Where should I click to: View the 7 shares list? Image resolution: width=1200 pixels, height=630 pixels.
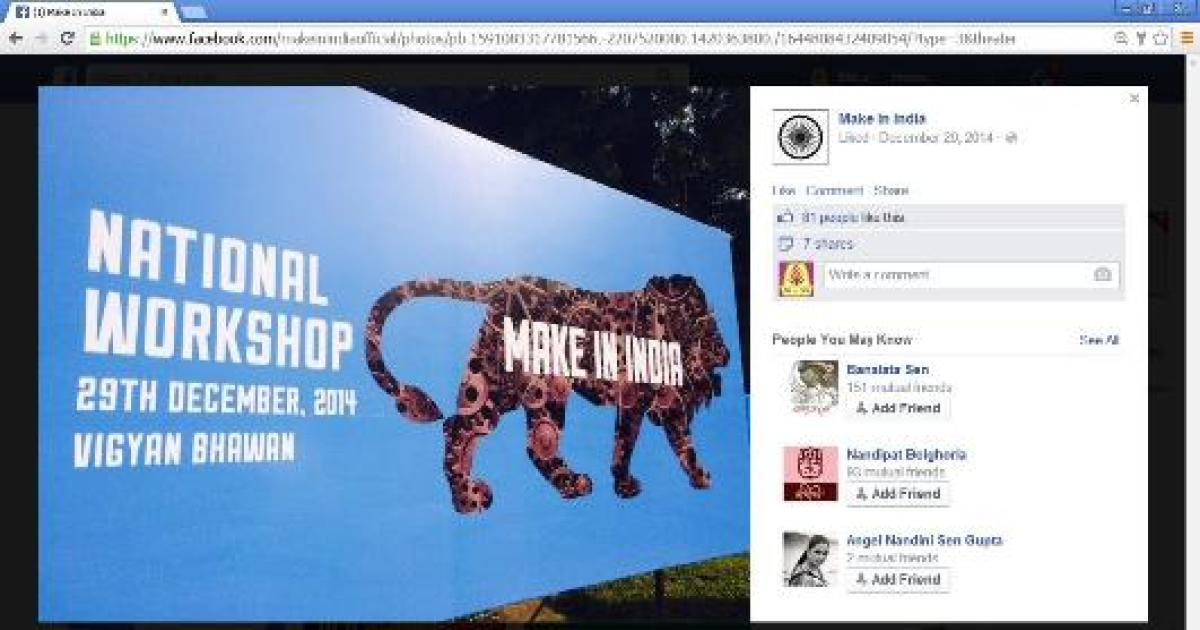click(x=828, y=243)
